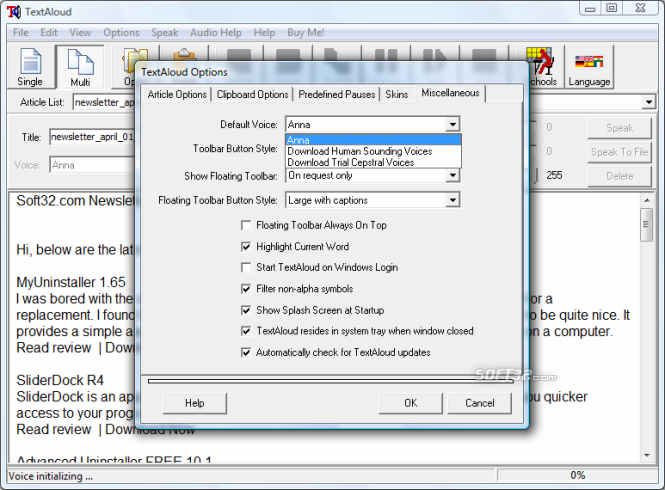Click 'Voice initializing ...' status text
This screenshot has height=490, width=665.
coord(50,476)
